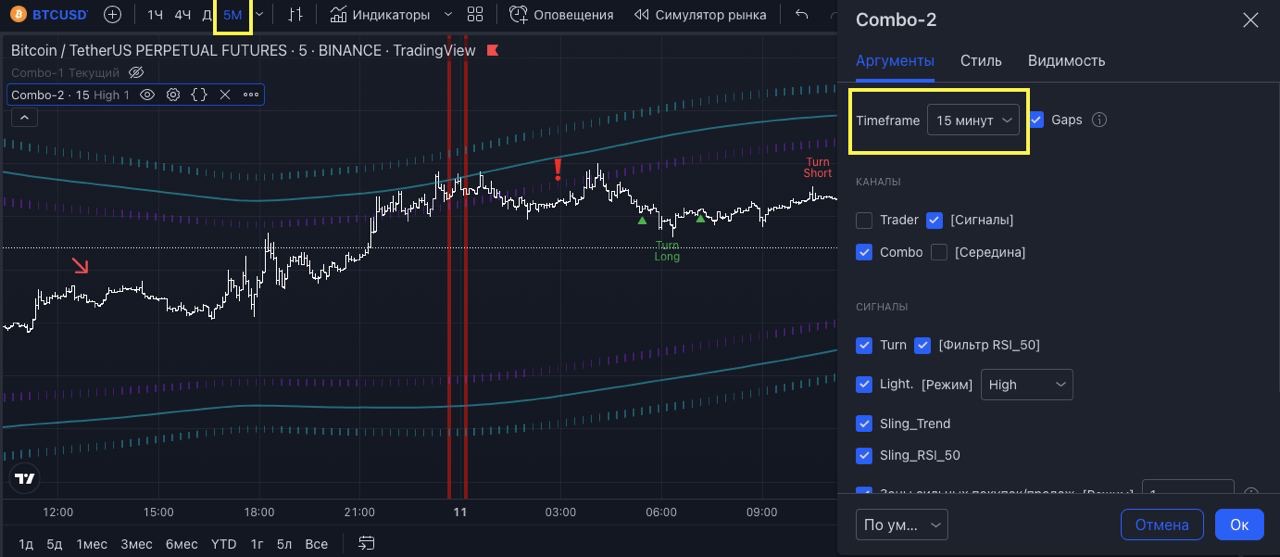Viewport: 1280px width, 557px height.
Task: Click the Отмена button
Action: tap(1162, 524)
